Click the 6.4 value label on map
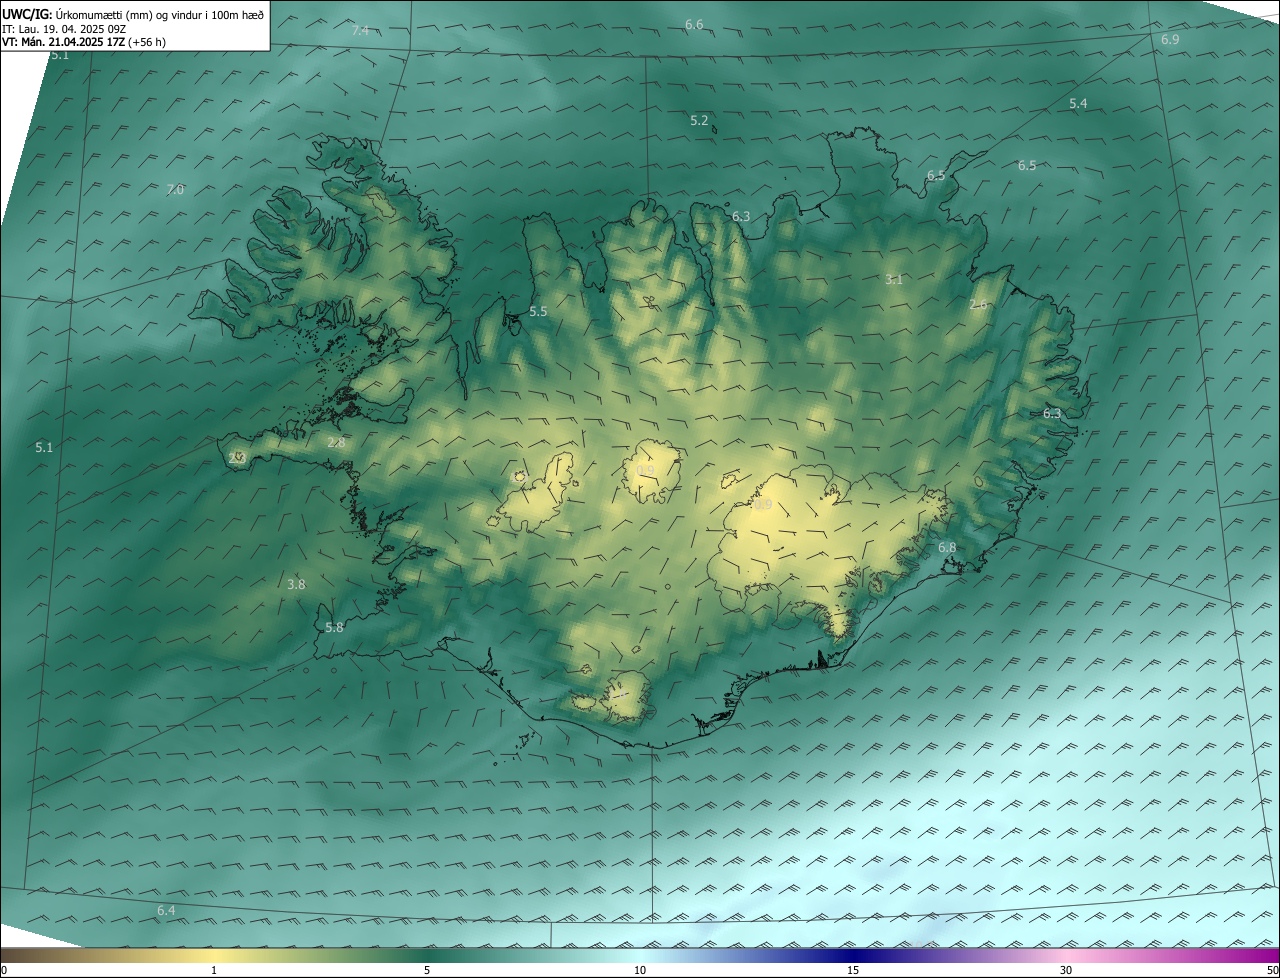1280x978 pixels. coord(166,911)
